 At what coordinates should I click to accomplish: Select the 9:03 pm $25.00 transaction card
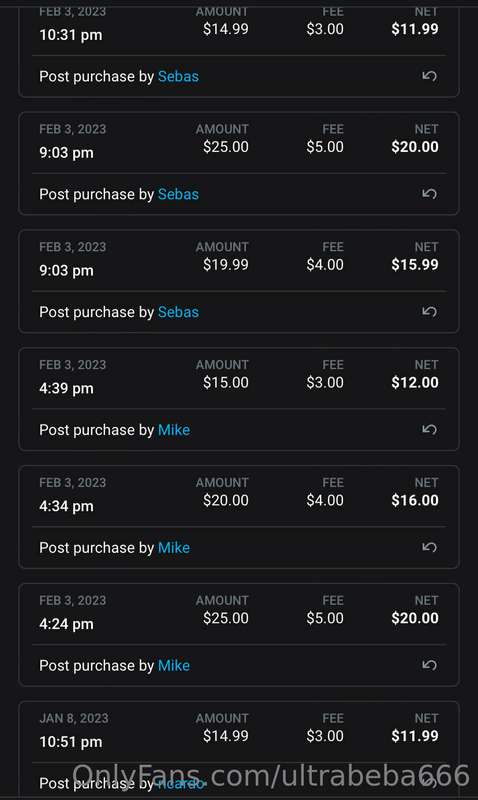pos(239,164)
